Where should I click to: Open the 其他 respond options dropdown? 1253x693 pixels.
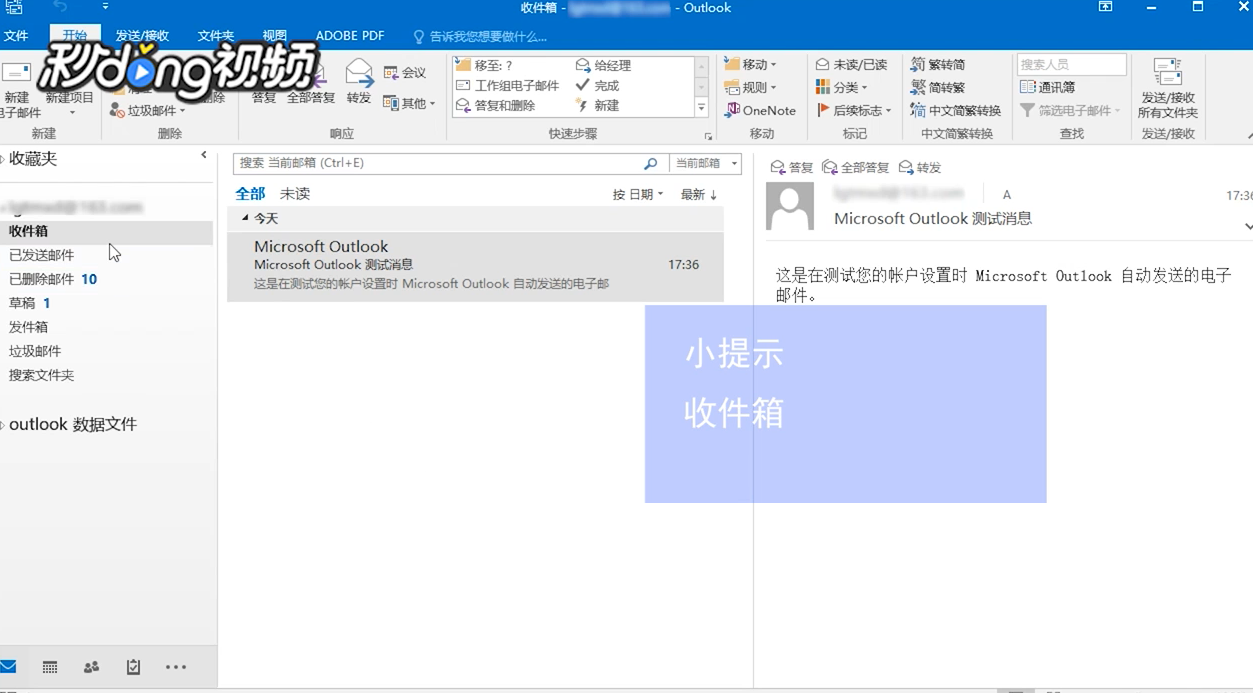point(410,103)
